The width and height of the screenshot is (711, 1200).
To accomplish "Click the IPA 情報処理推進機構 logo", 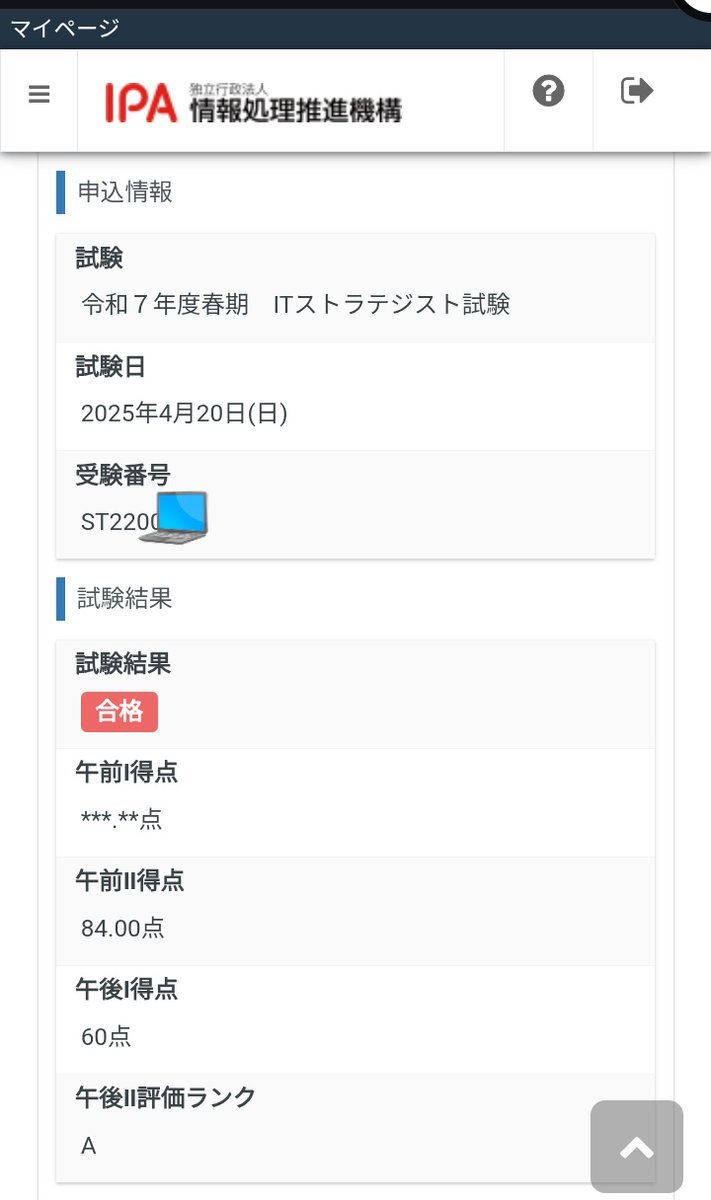I will click(x=253, y=101).
